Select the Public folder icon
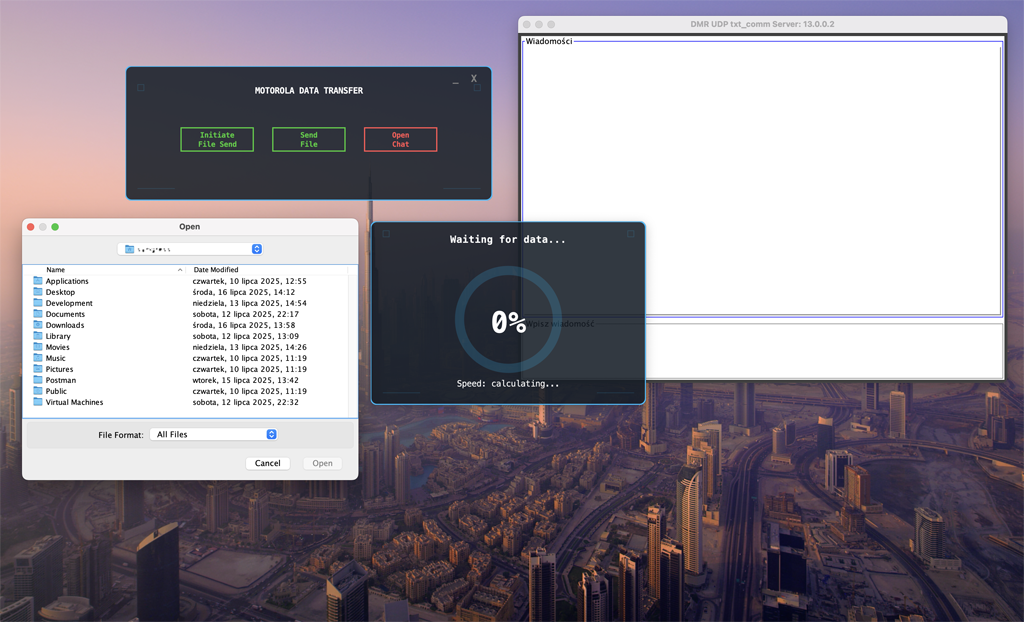1024x622 pixels. [38, 391]
